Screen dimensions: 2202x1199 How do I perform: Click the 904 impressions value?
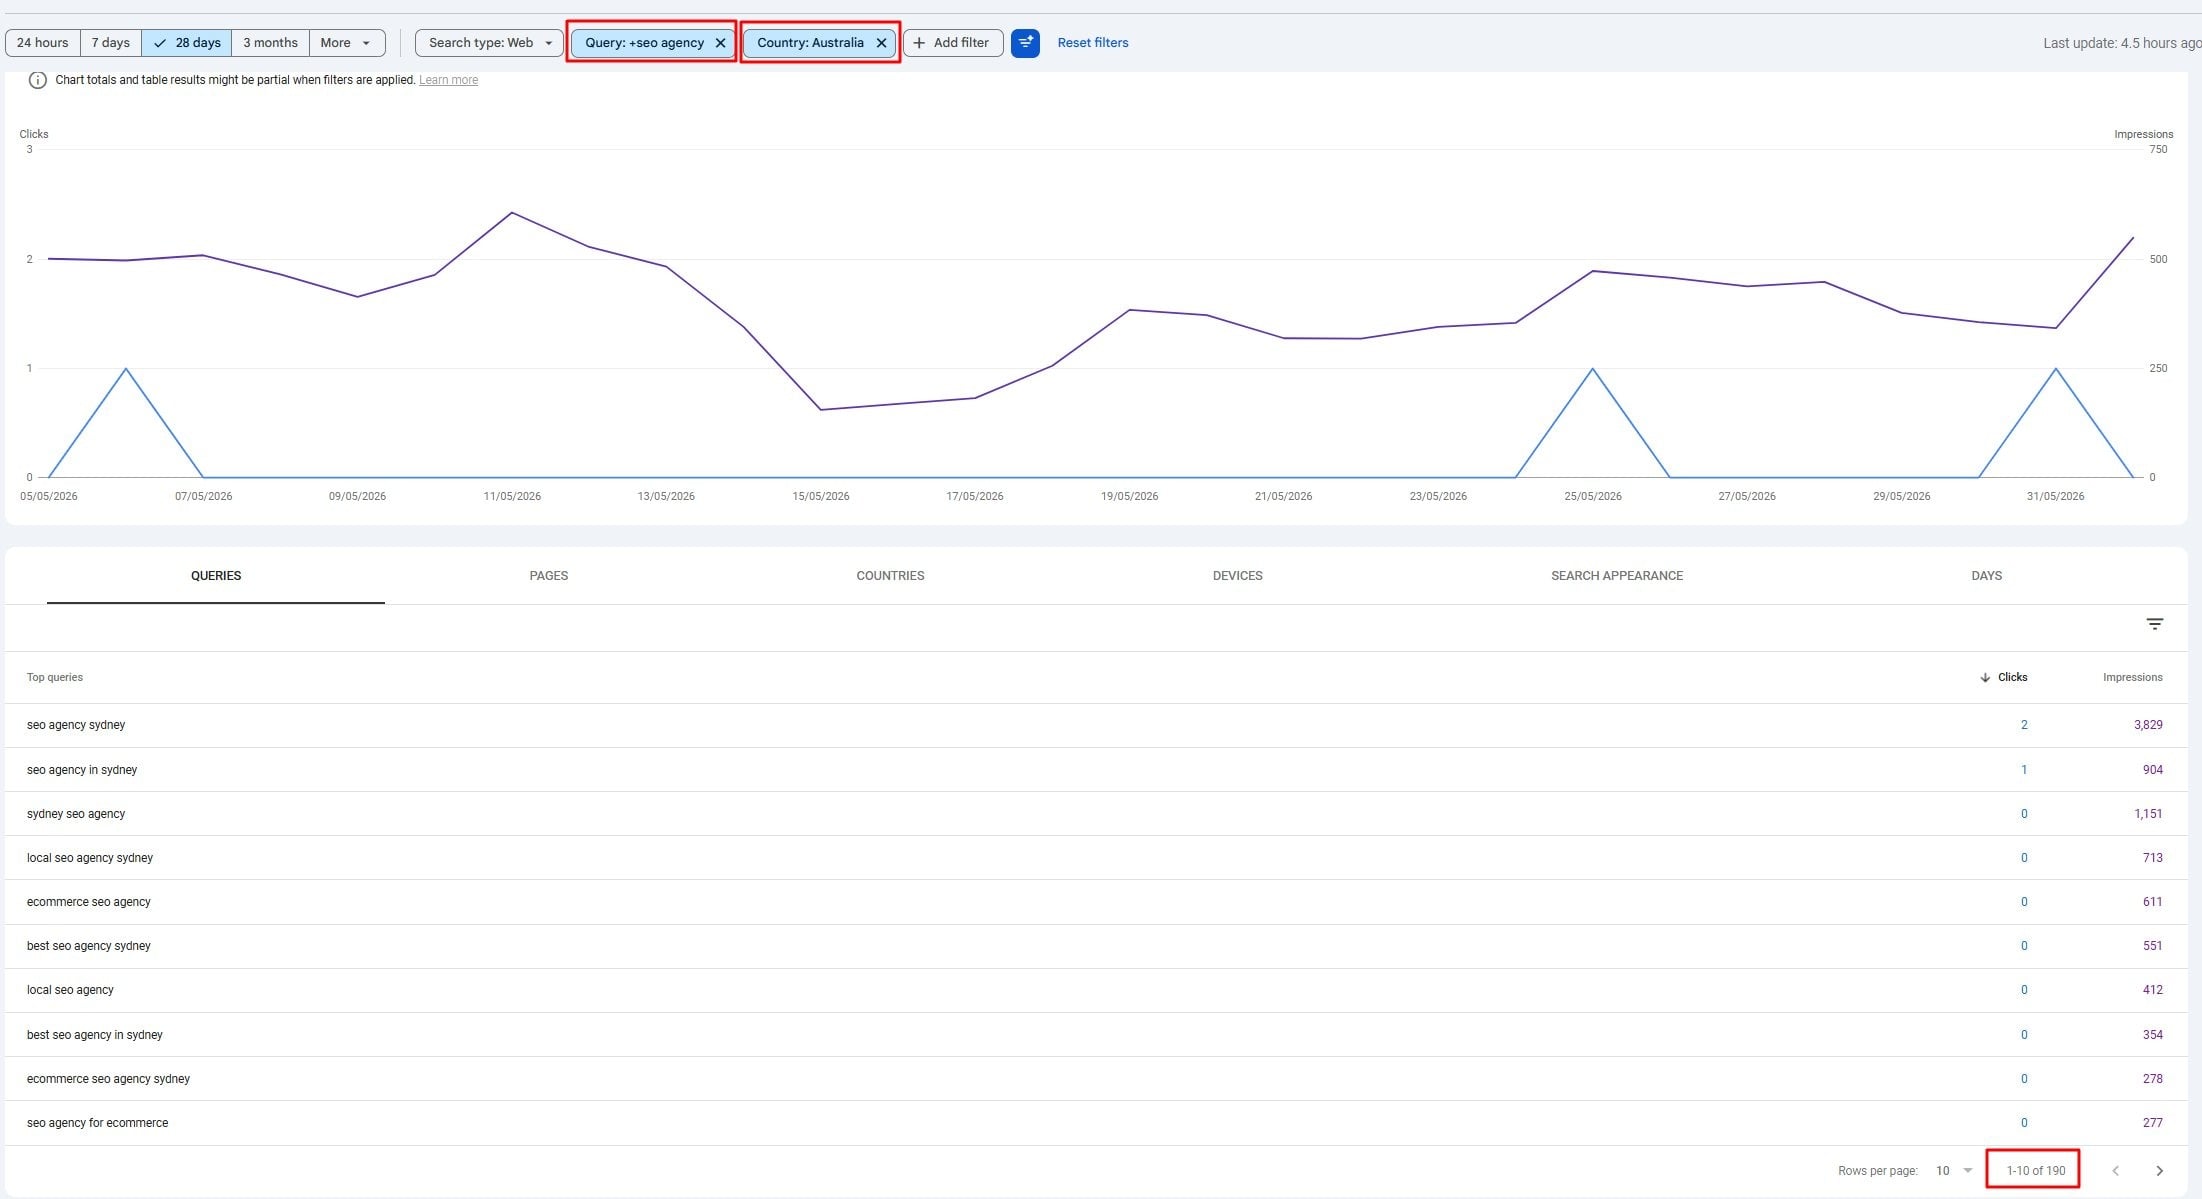(x=2152, y=770)
